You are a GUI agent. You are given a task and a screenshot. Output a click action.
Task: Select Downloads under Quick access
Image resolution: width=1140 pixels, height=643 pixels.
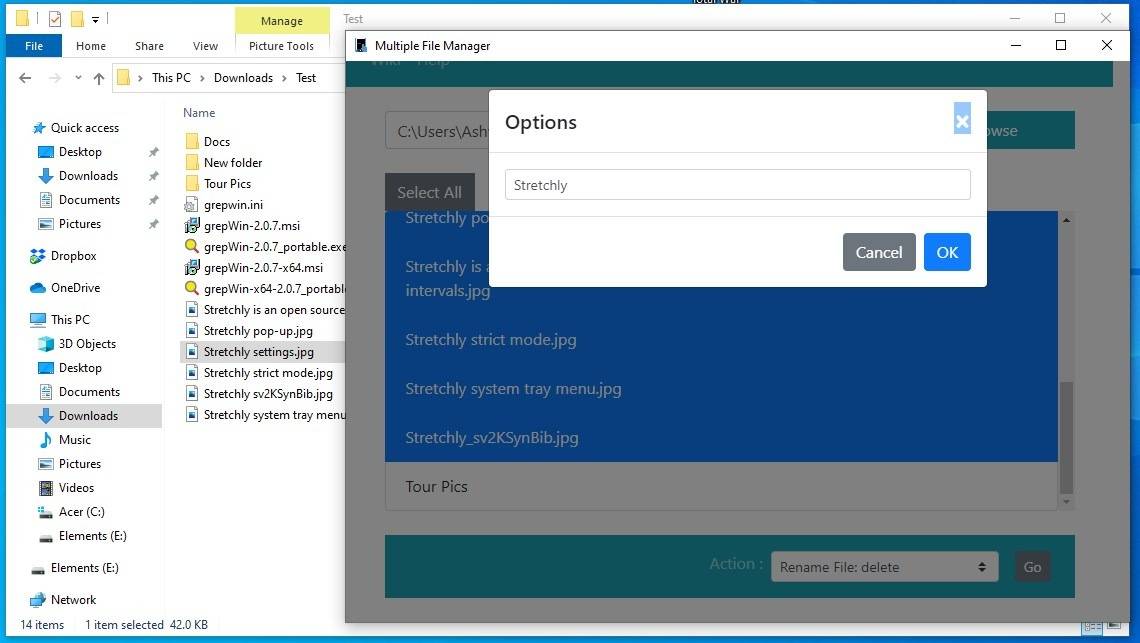pos(88,176)
